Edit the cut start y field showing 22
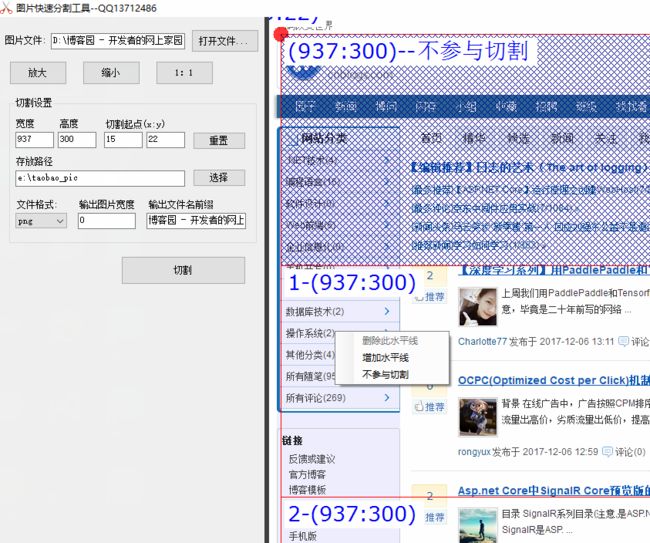 [165, 140]
